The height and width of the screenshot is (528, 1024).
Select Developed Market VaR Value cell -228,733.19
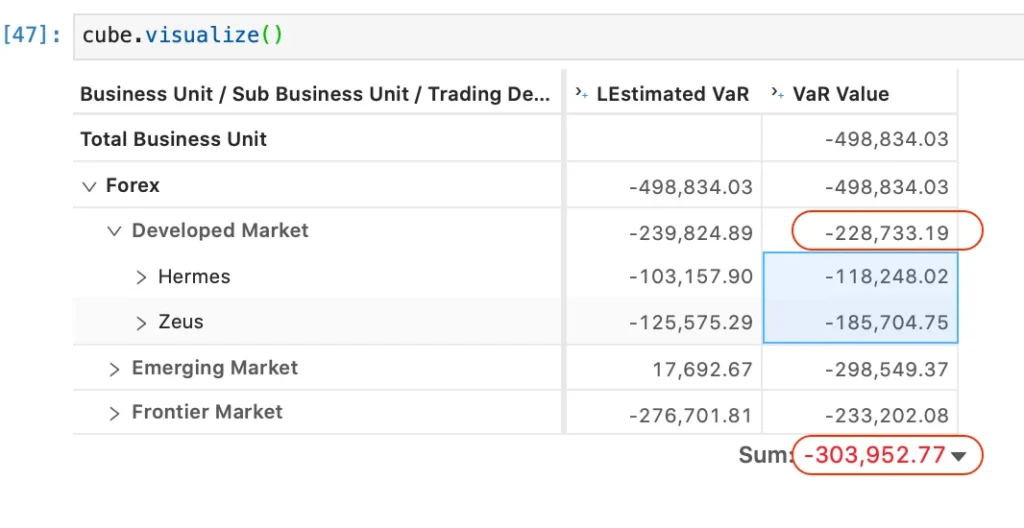860,232
